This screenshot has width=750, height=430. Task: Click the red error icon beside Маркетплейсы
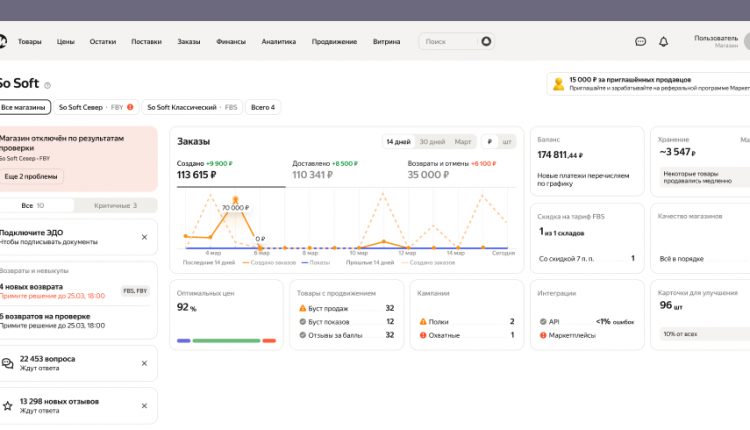[x=541, y=335]
